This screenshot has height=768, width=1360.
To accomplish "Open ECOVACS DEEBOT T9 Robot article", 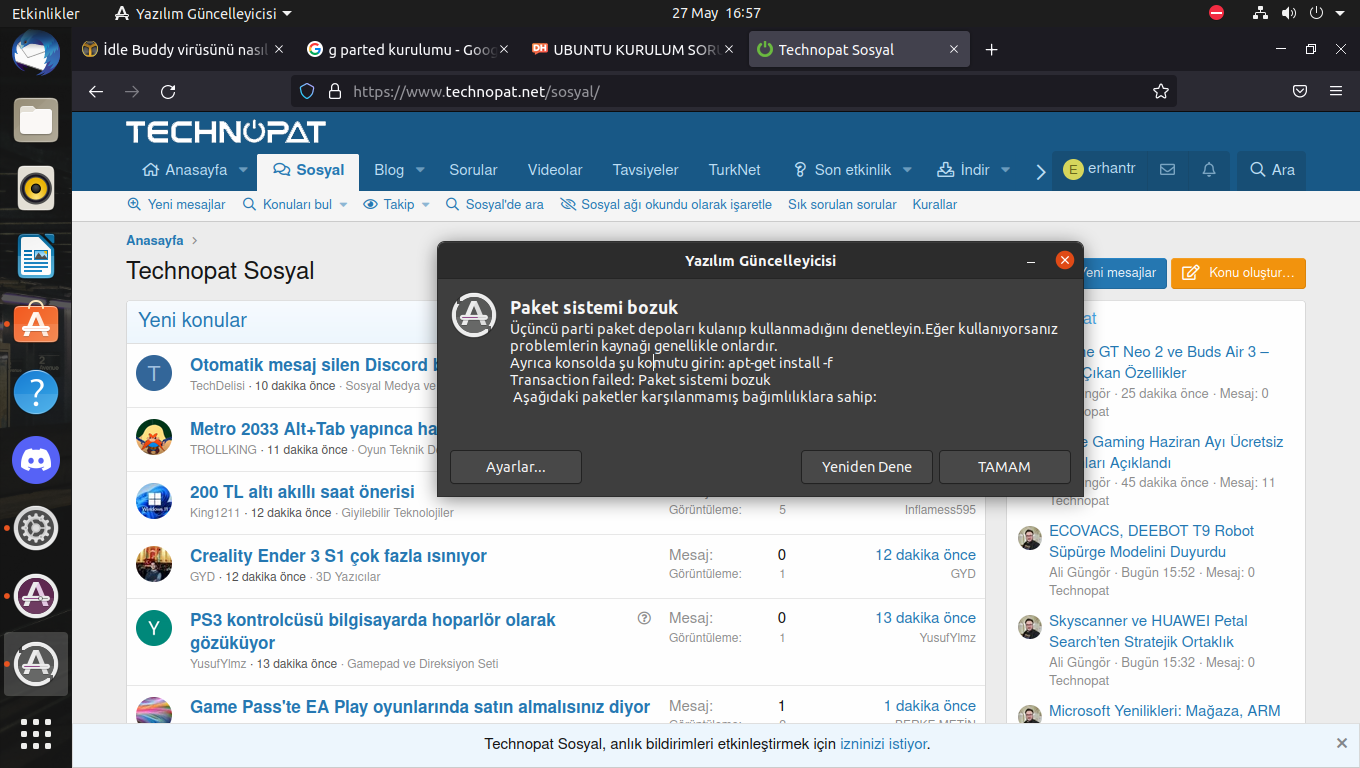I will point(1151,541).
